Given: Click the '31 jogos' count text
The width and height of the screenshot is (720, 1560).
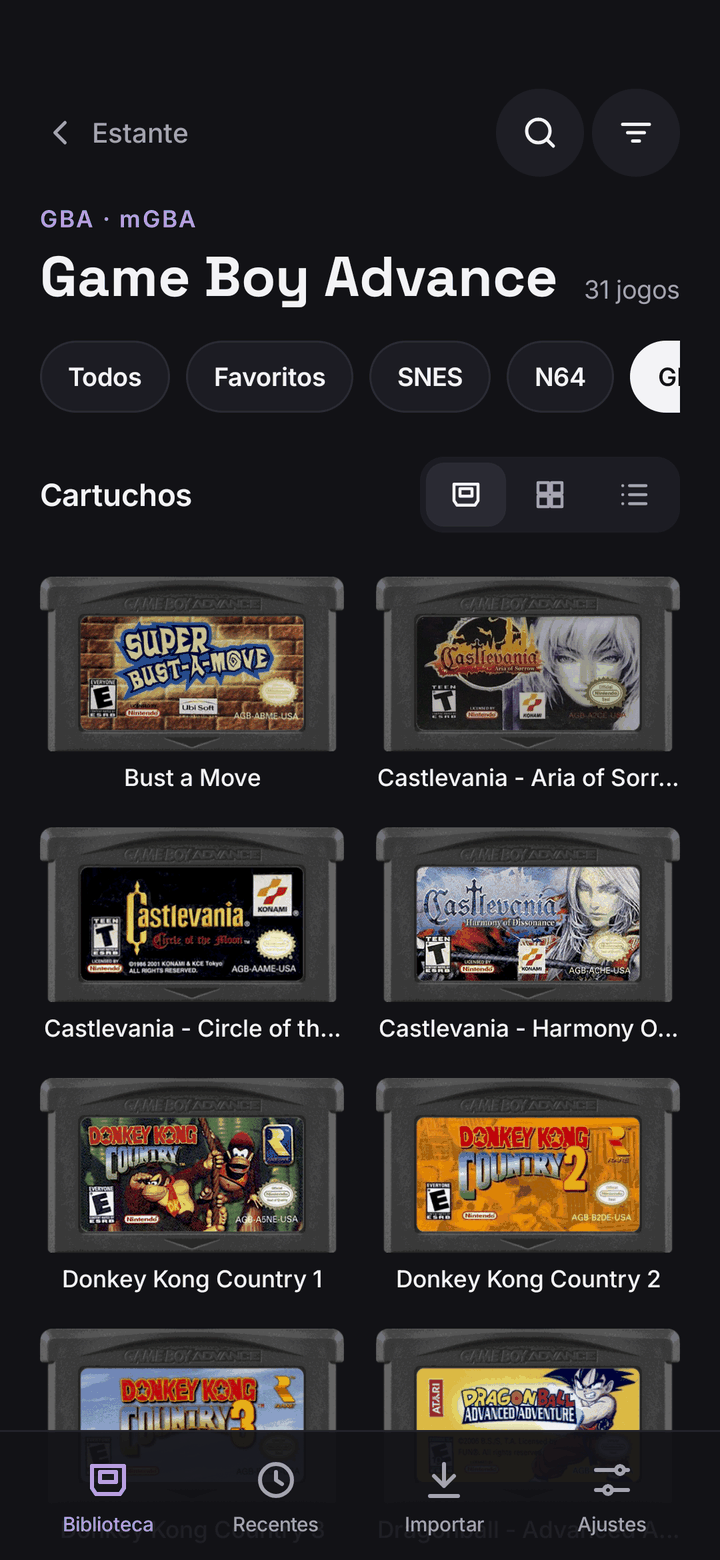Looking at the screenshot, I should 632,290.
